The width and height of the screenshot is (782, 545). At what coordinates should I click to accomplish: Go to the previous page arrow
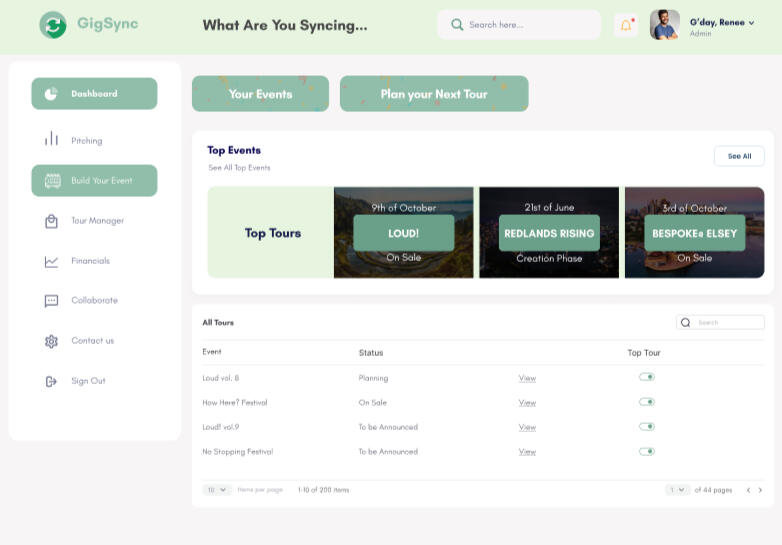pos(748,490)
